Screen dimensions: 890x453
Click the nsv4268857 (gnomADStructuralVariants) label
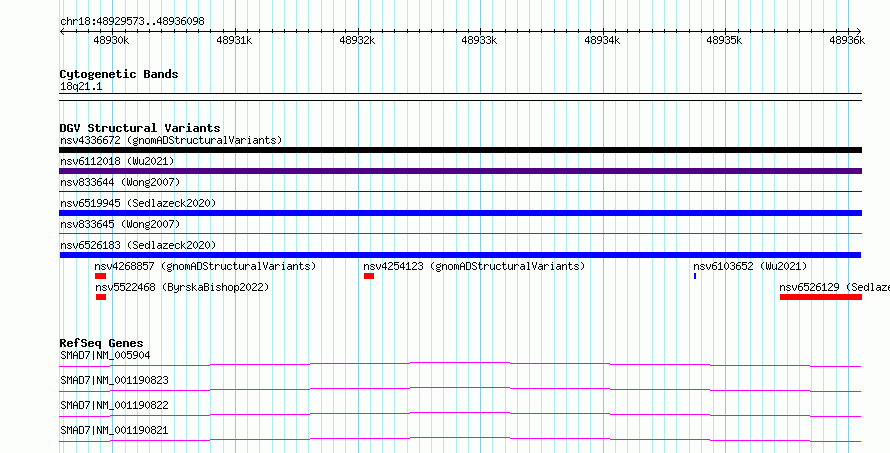[x=205, y=266]
